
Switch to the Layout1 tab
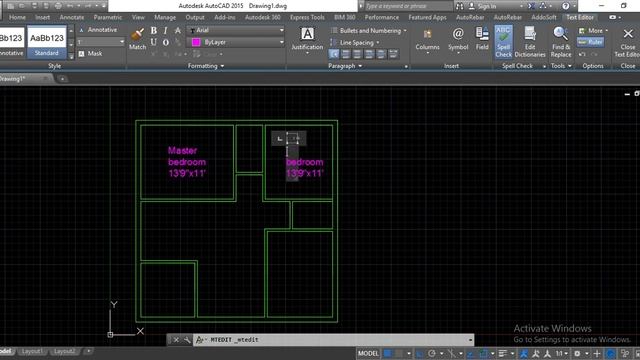tap(31, 351)
